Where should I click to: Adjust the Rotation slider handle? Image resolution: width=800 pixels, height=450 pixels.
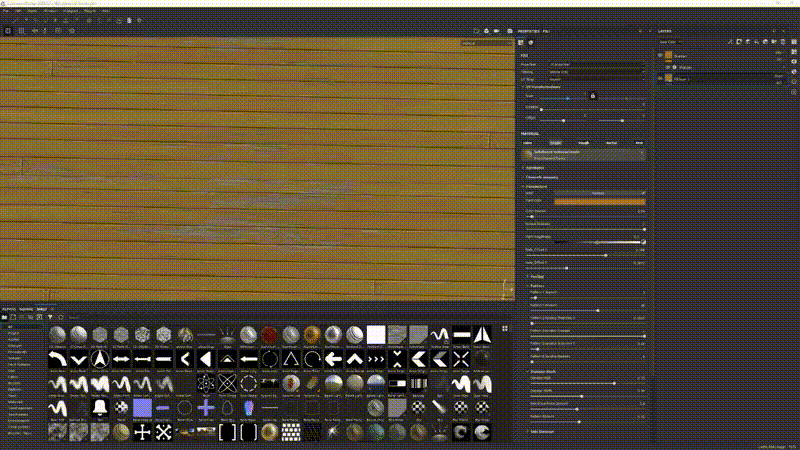pos(541,110)
